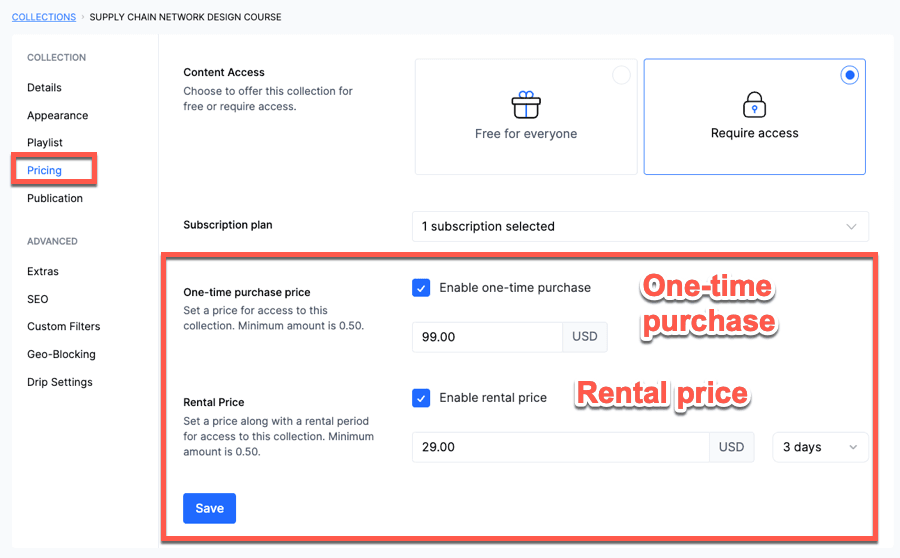
Task: Open the Subscription plan dropdown
Action: click(640, 227)
